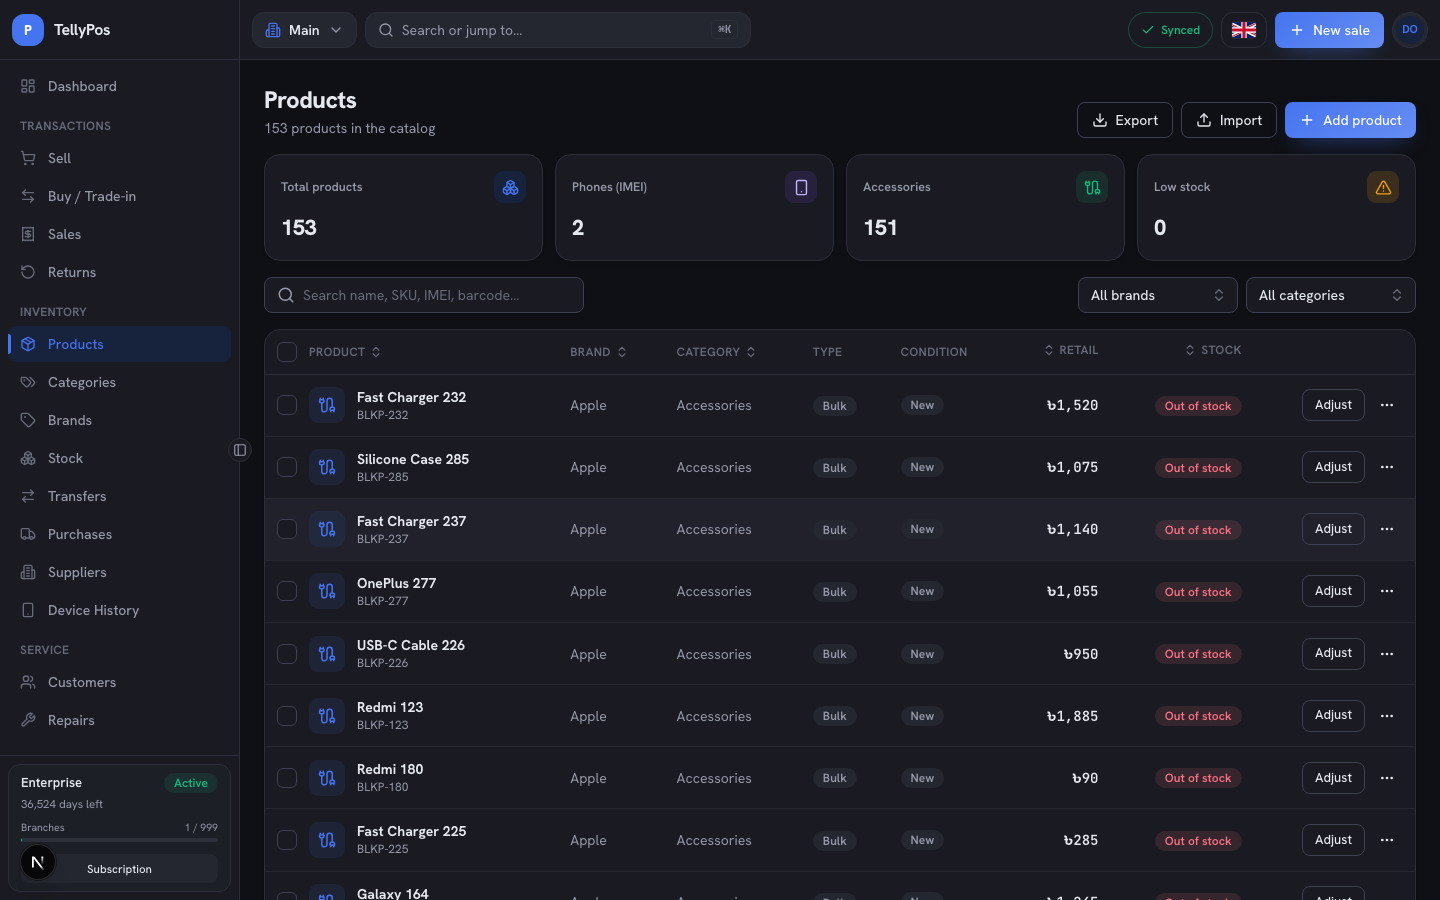Click the USB-C Cable 226 product icon
Image resolution: width=1440 pixels, height=900 pixels.
pyautogui.click(x=327, y=654)
